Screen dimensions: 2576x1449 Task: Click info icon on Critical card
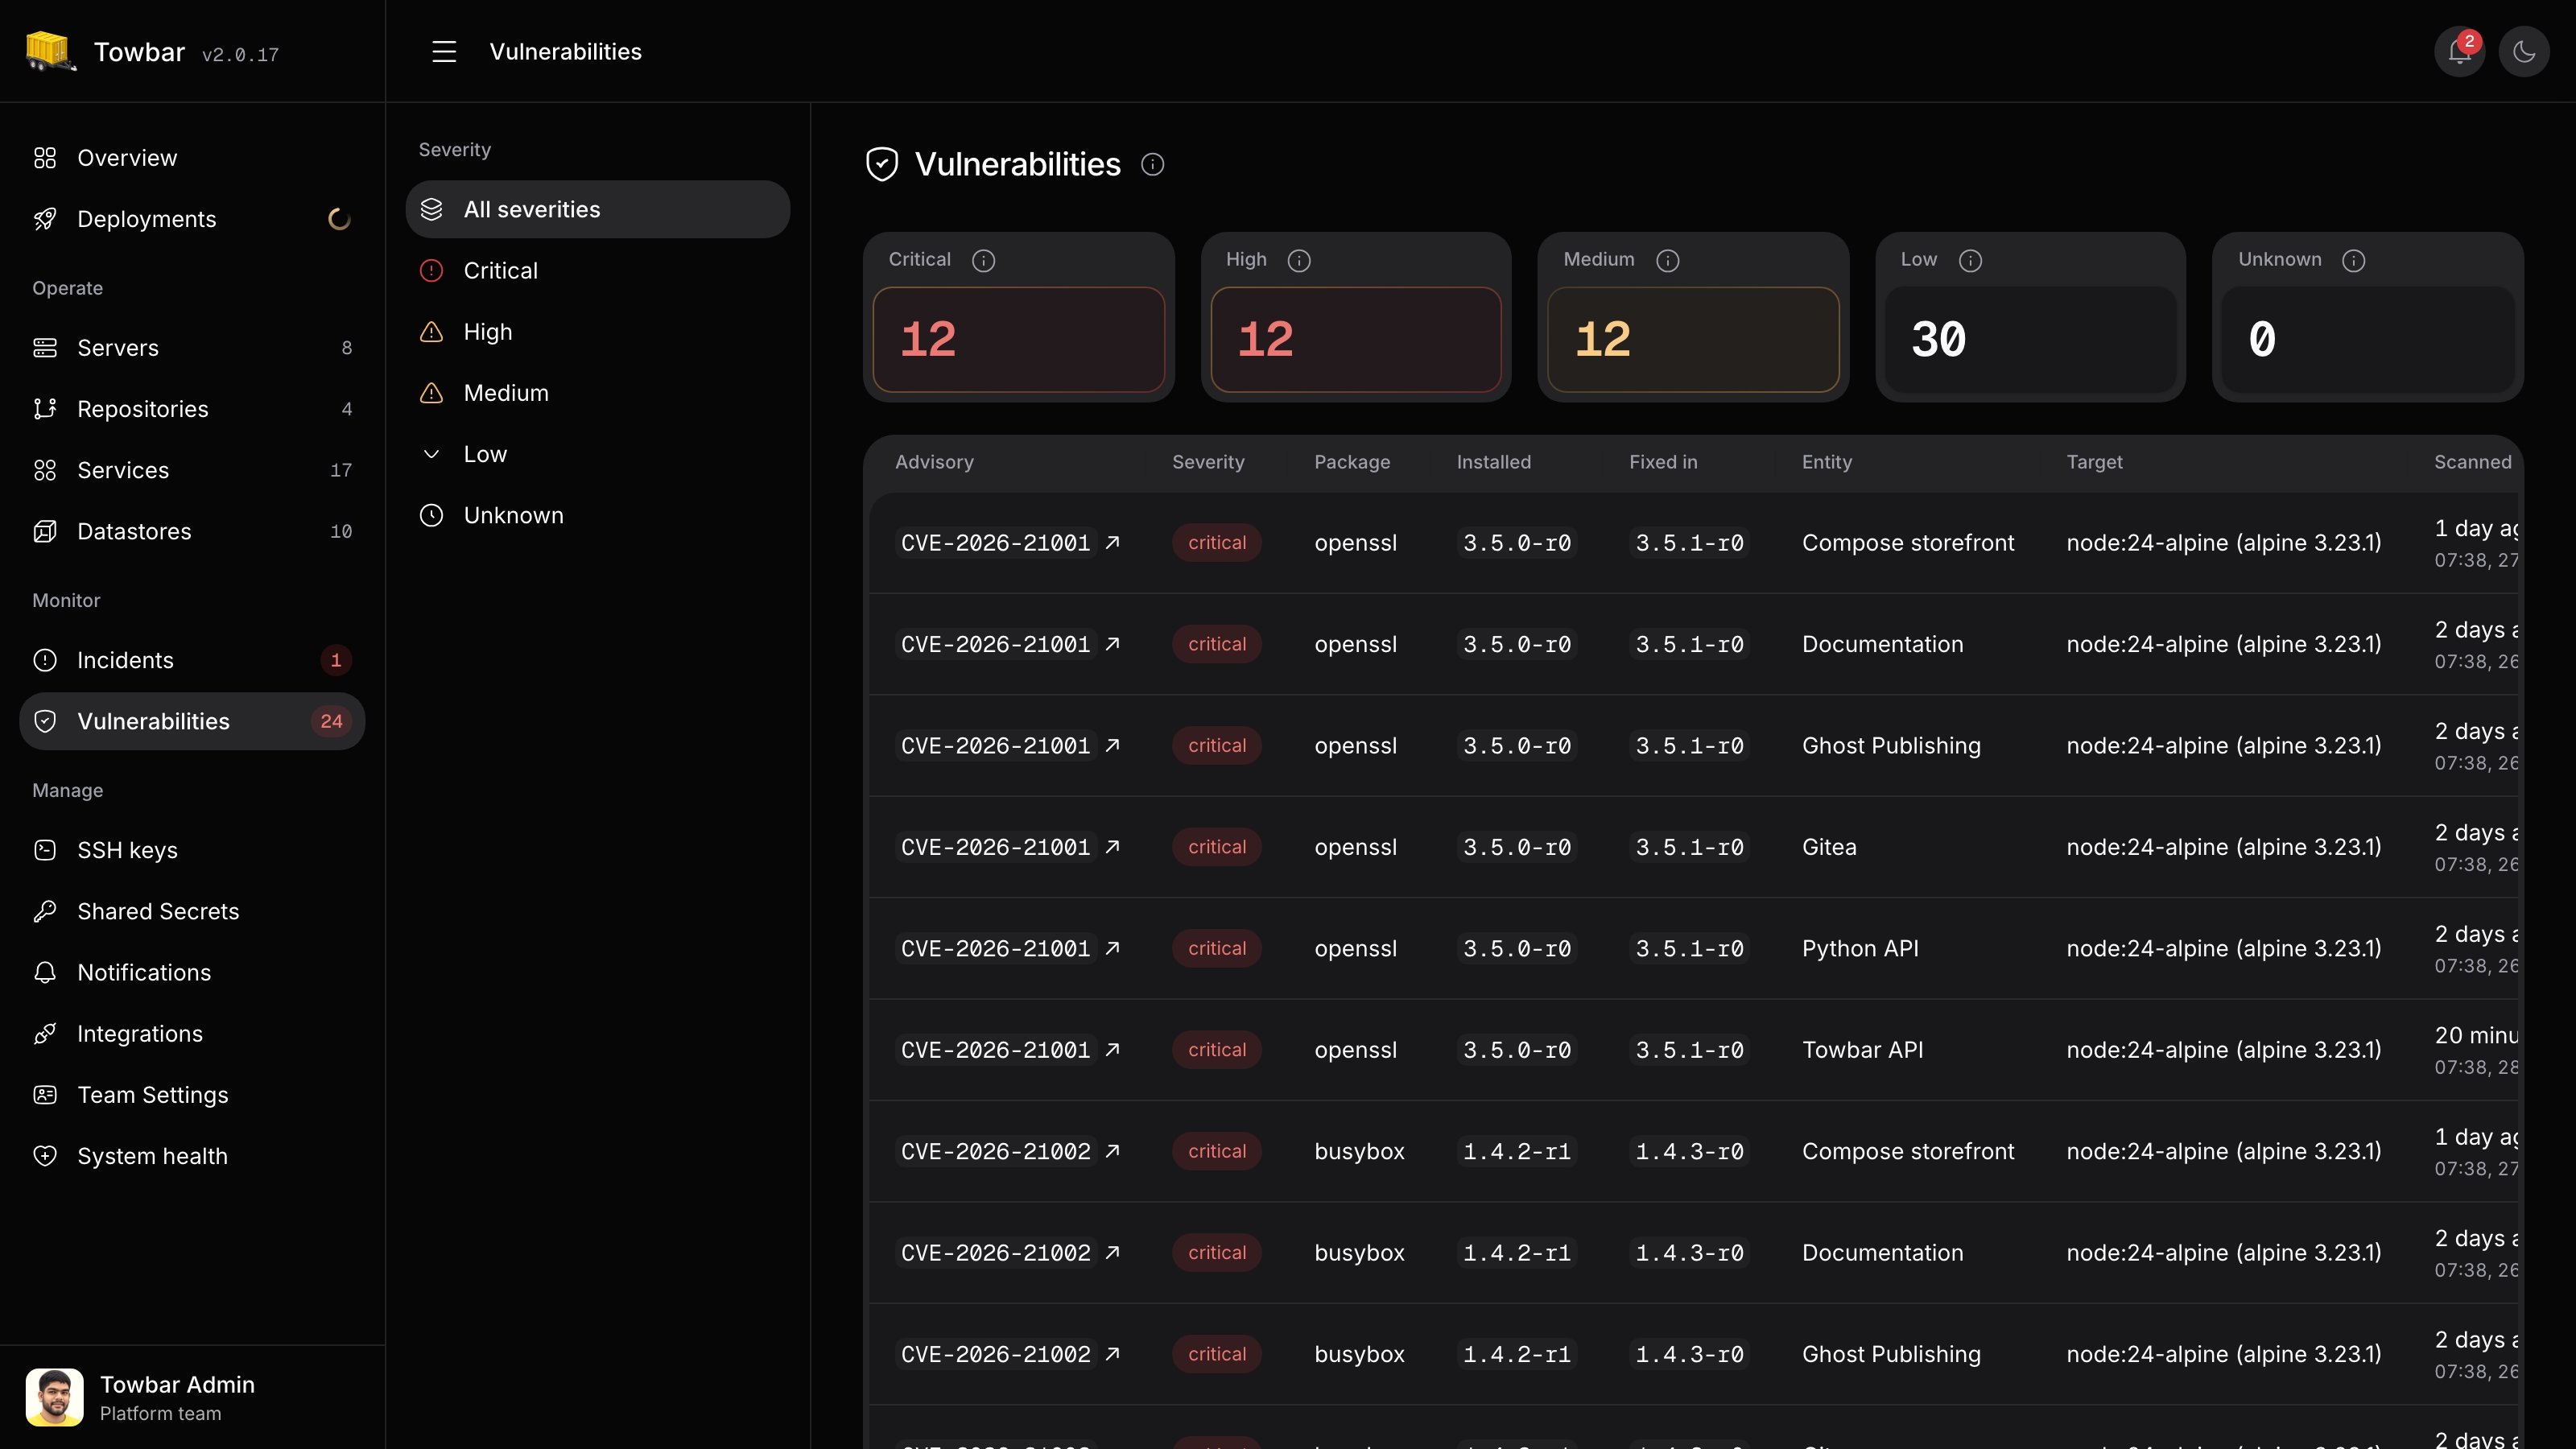tap(983, 260)
